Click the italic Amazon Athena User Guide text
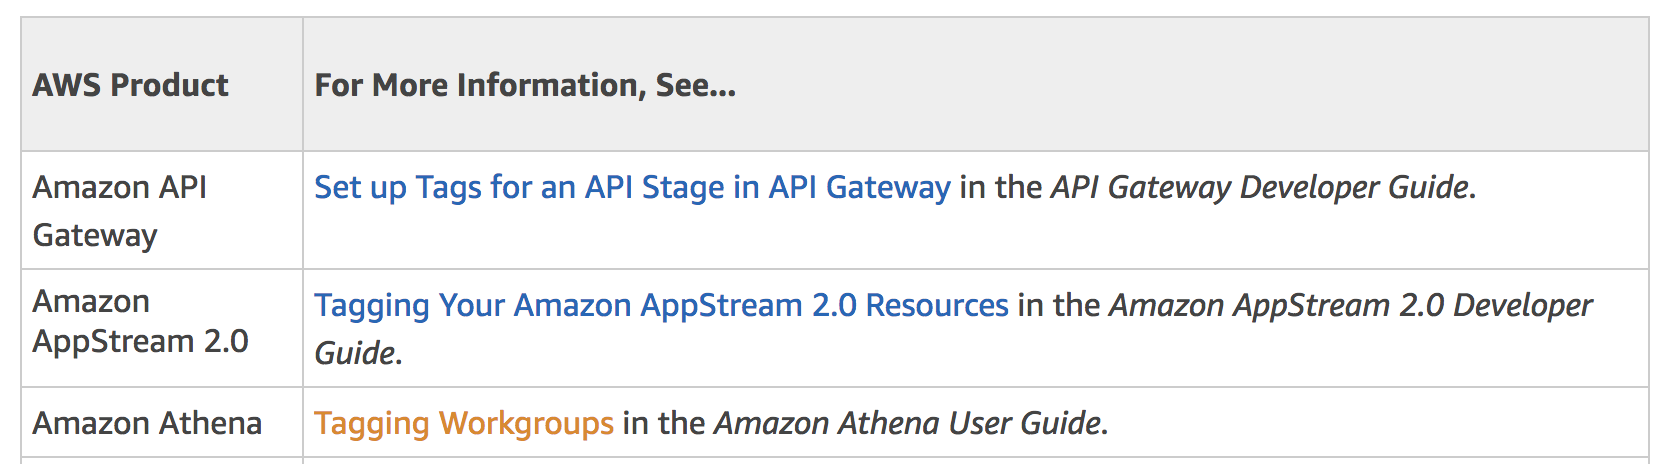The height and width of the screenshot is (464, 1662). (908, 423)
